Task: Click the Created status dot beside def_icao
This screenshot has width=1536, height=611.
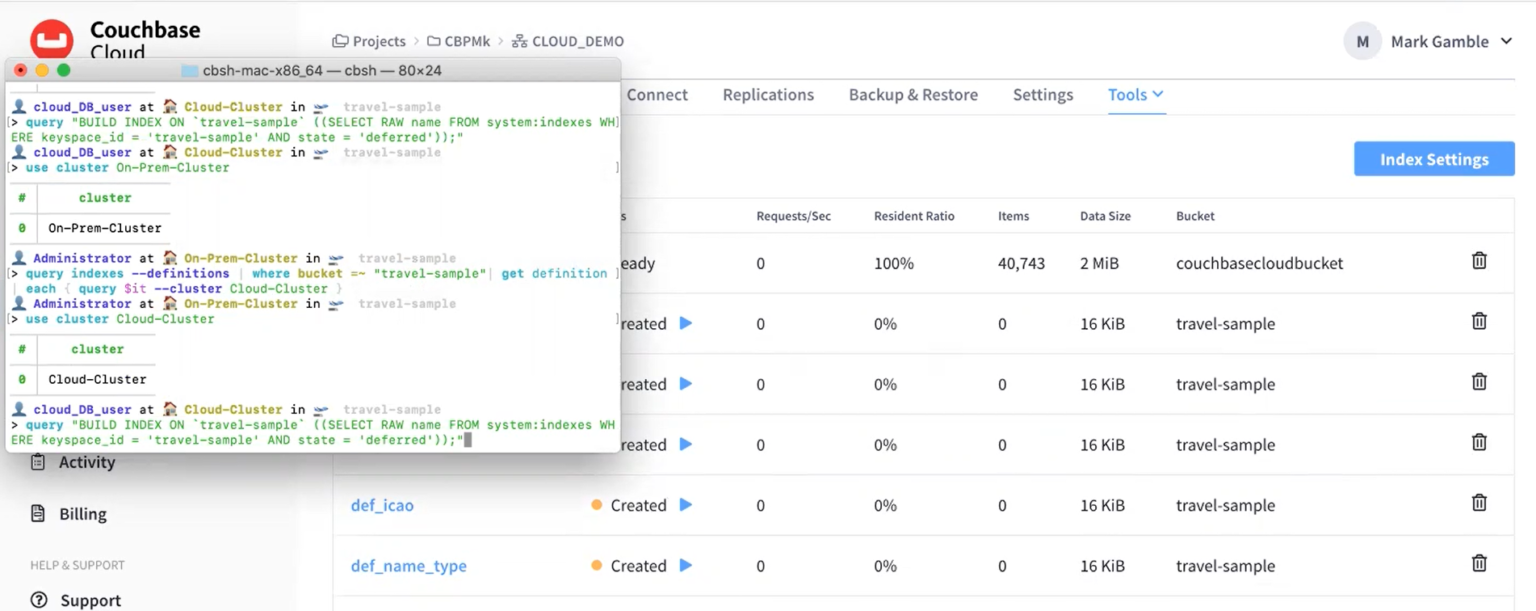Action: [600, 505]
